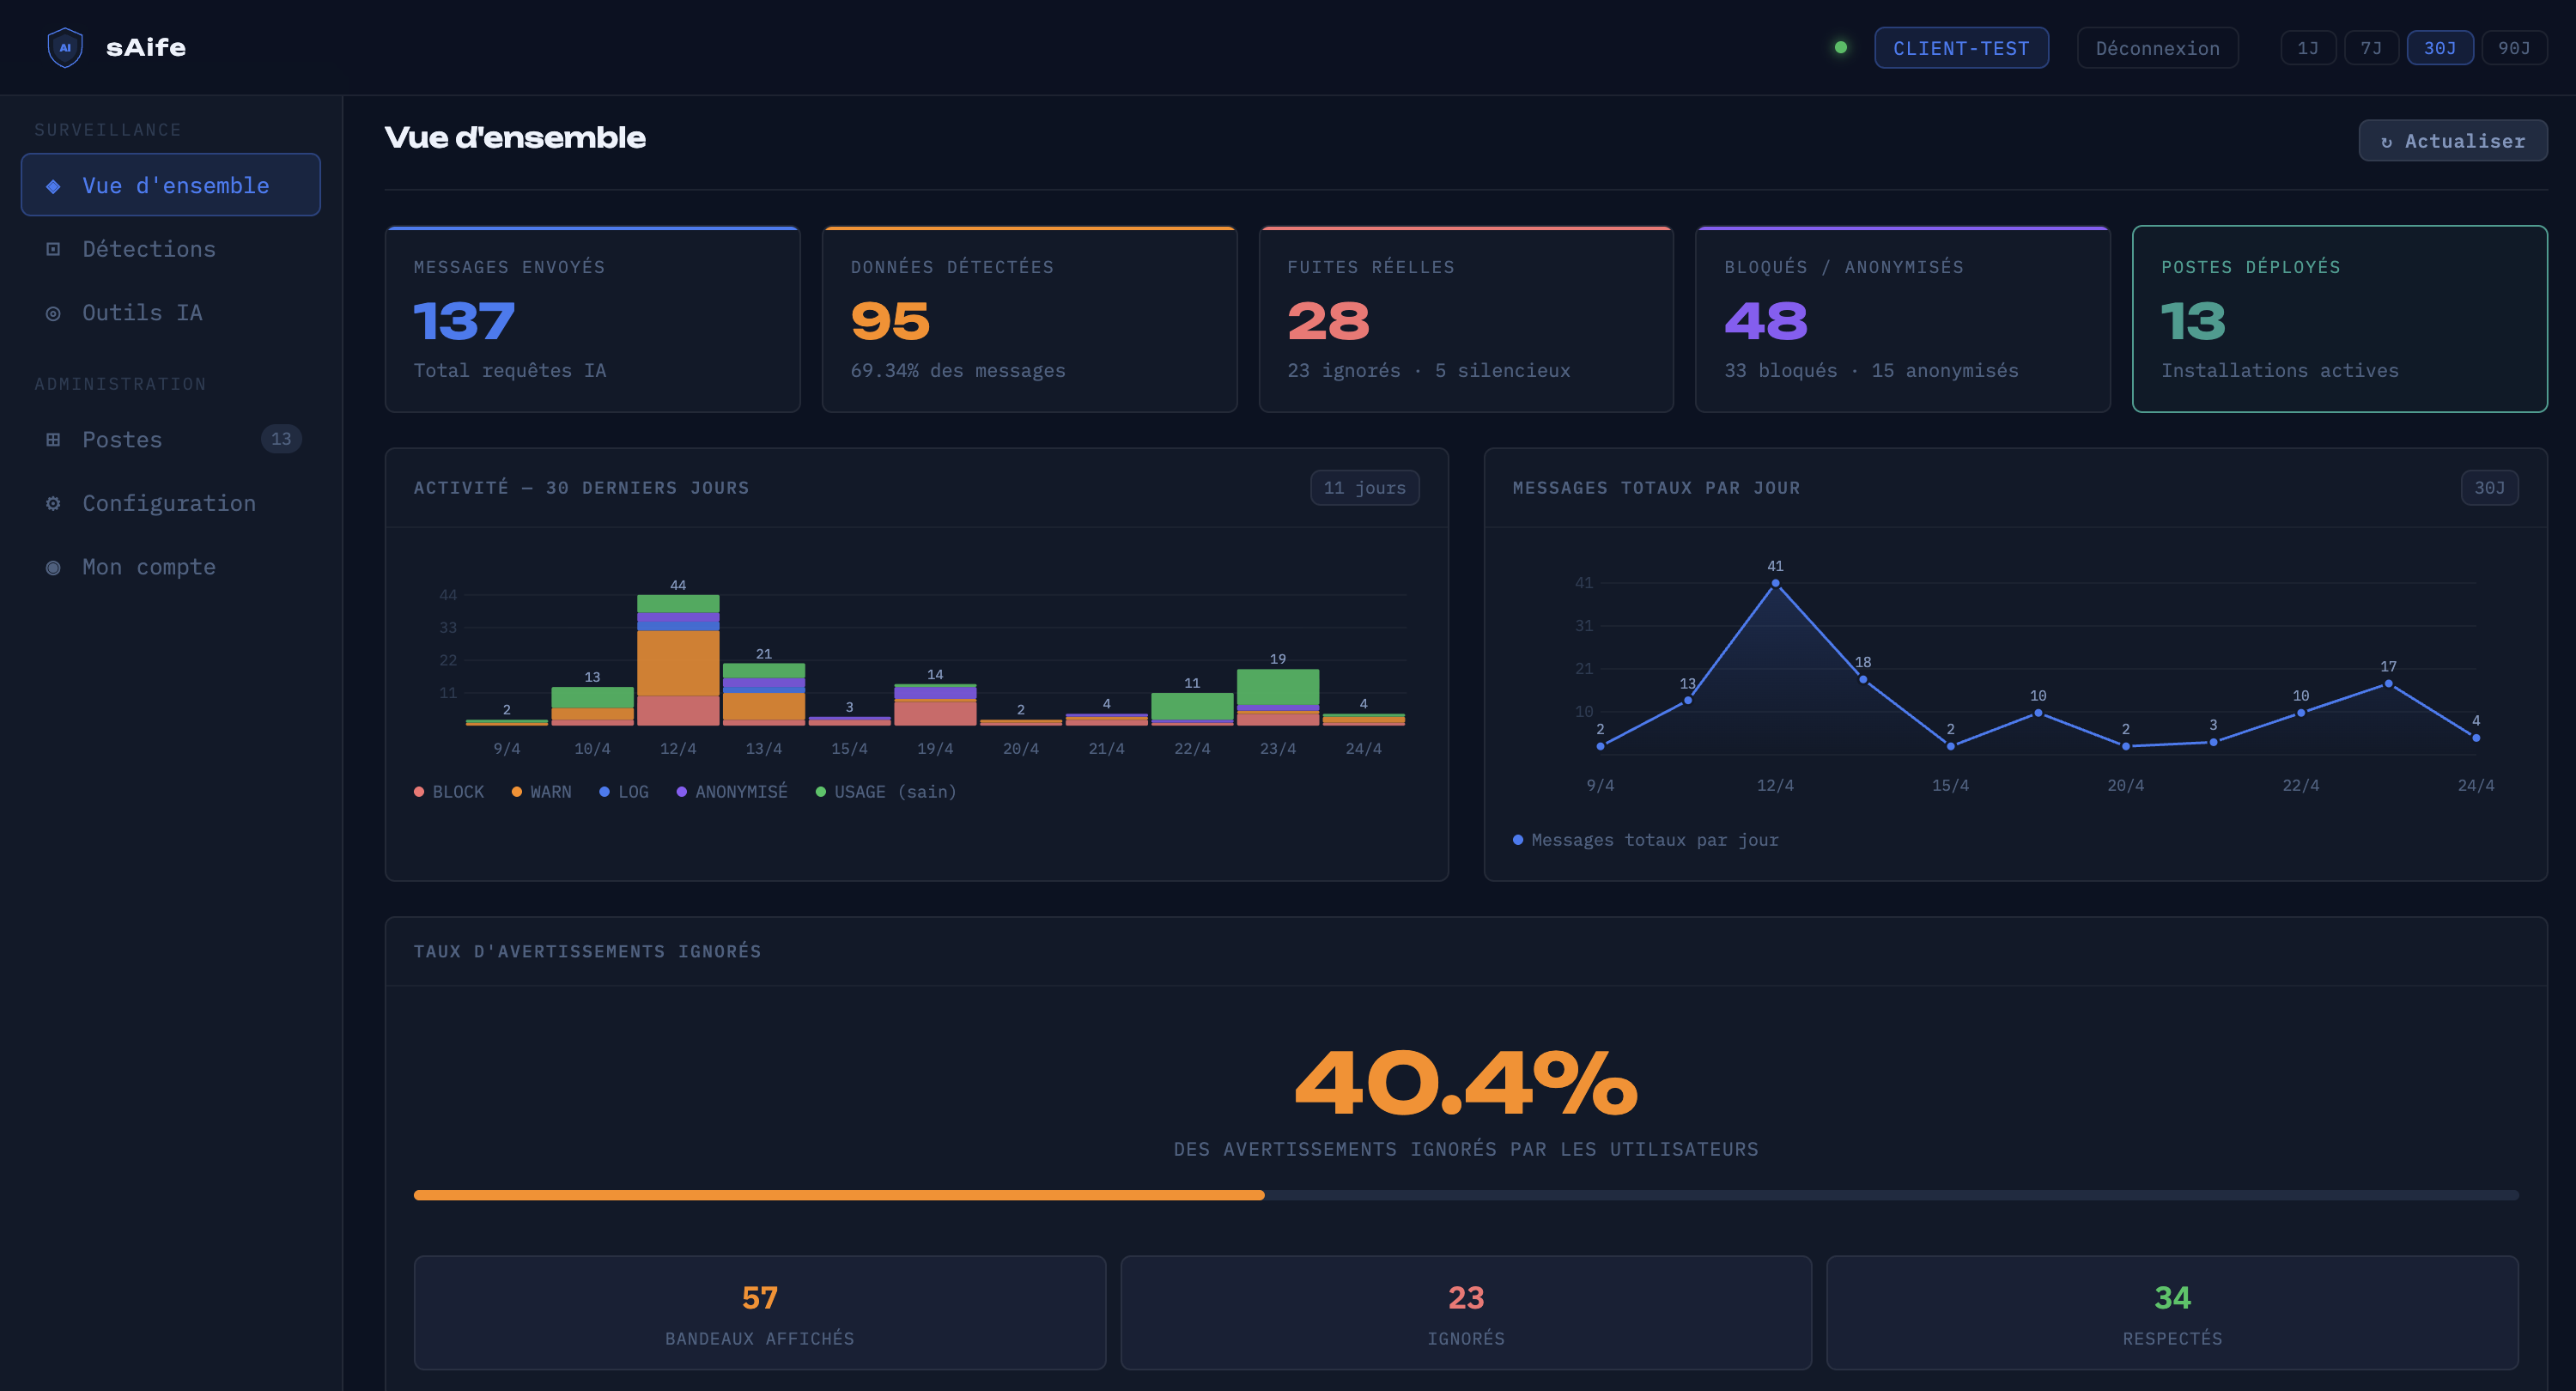Click the 34 Respectés tile
Viewport: 2576px width, 1391px height.
[x=2172, y=1313]
